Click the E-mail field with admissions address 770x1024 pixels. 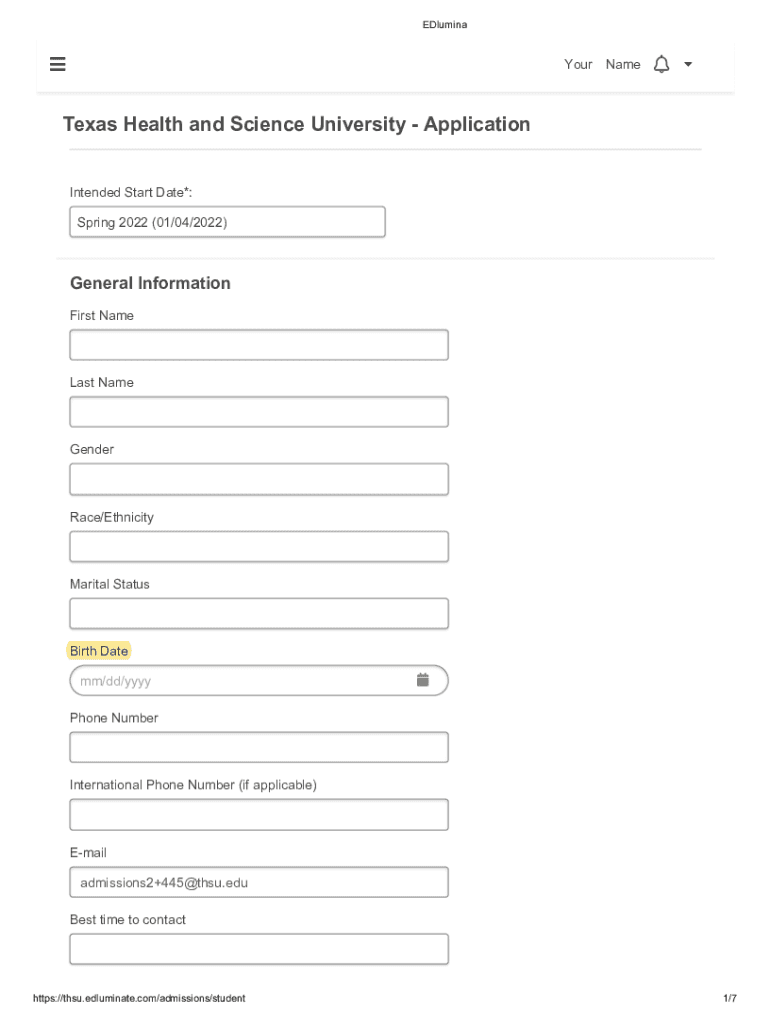[x=259, y=882]
